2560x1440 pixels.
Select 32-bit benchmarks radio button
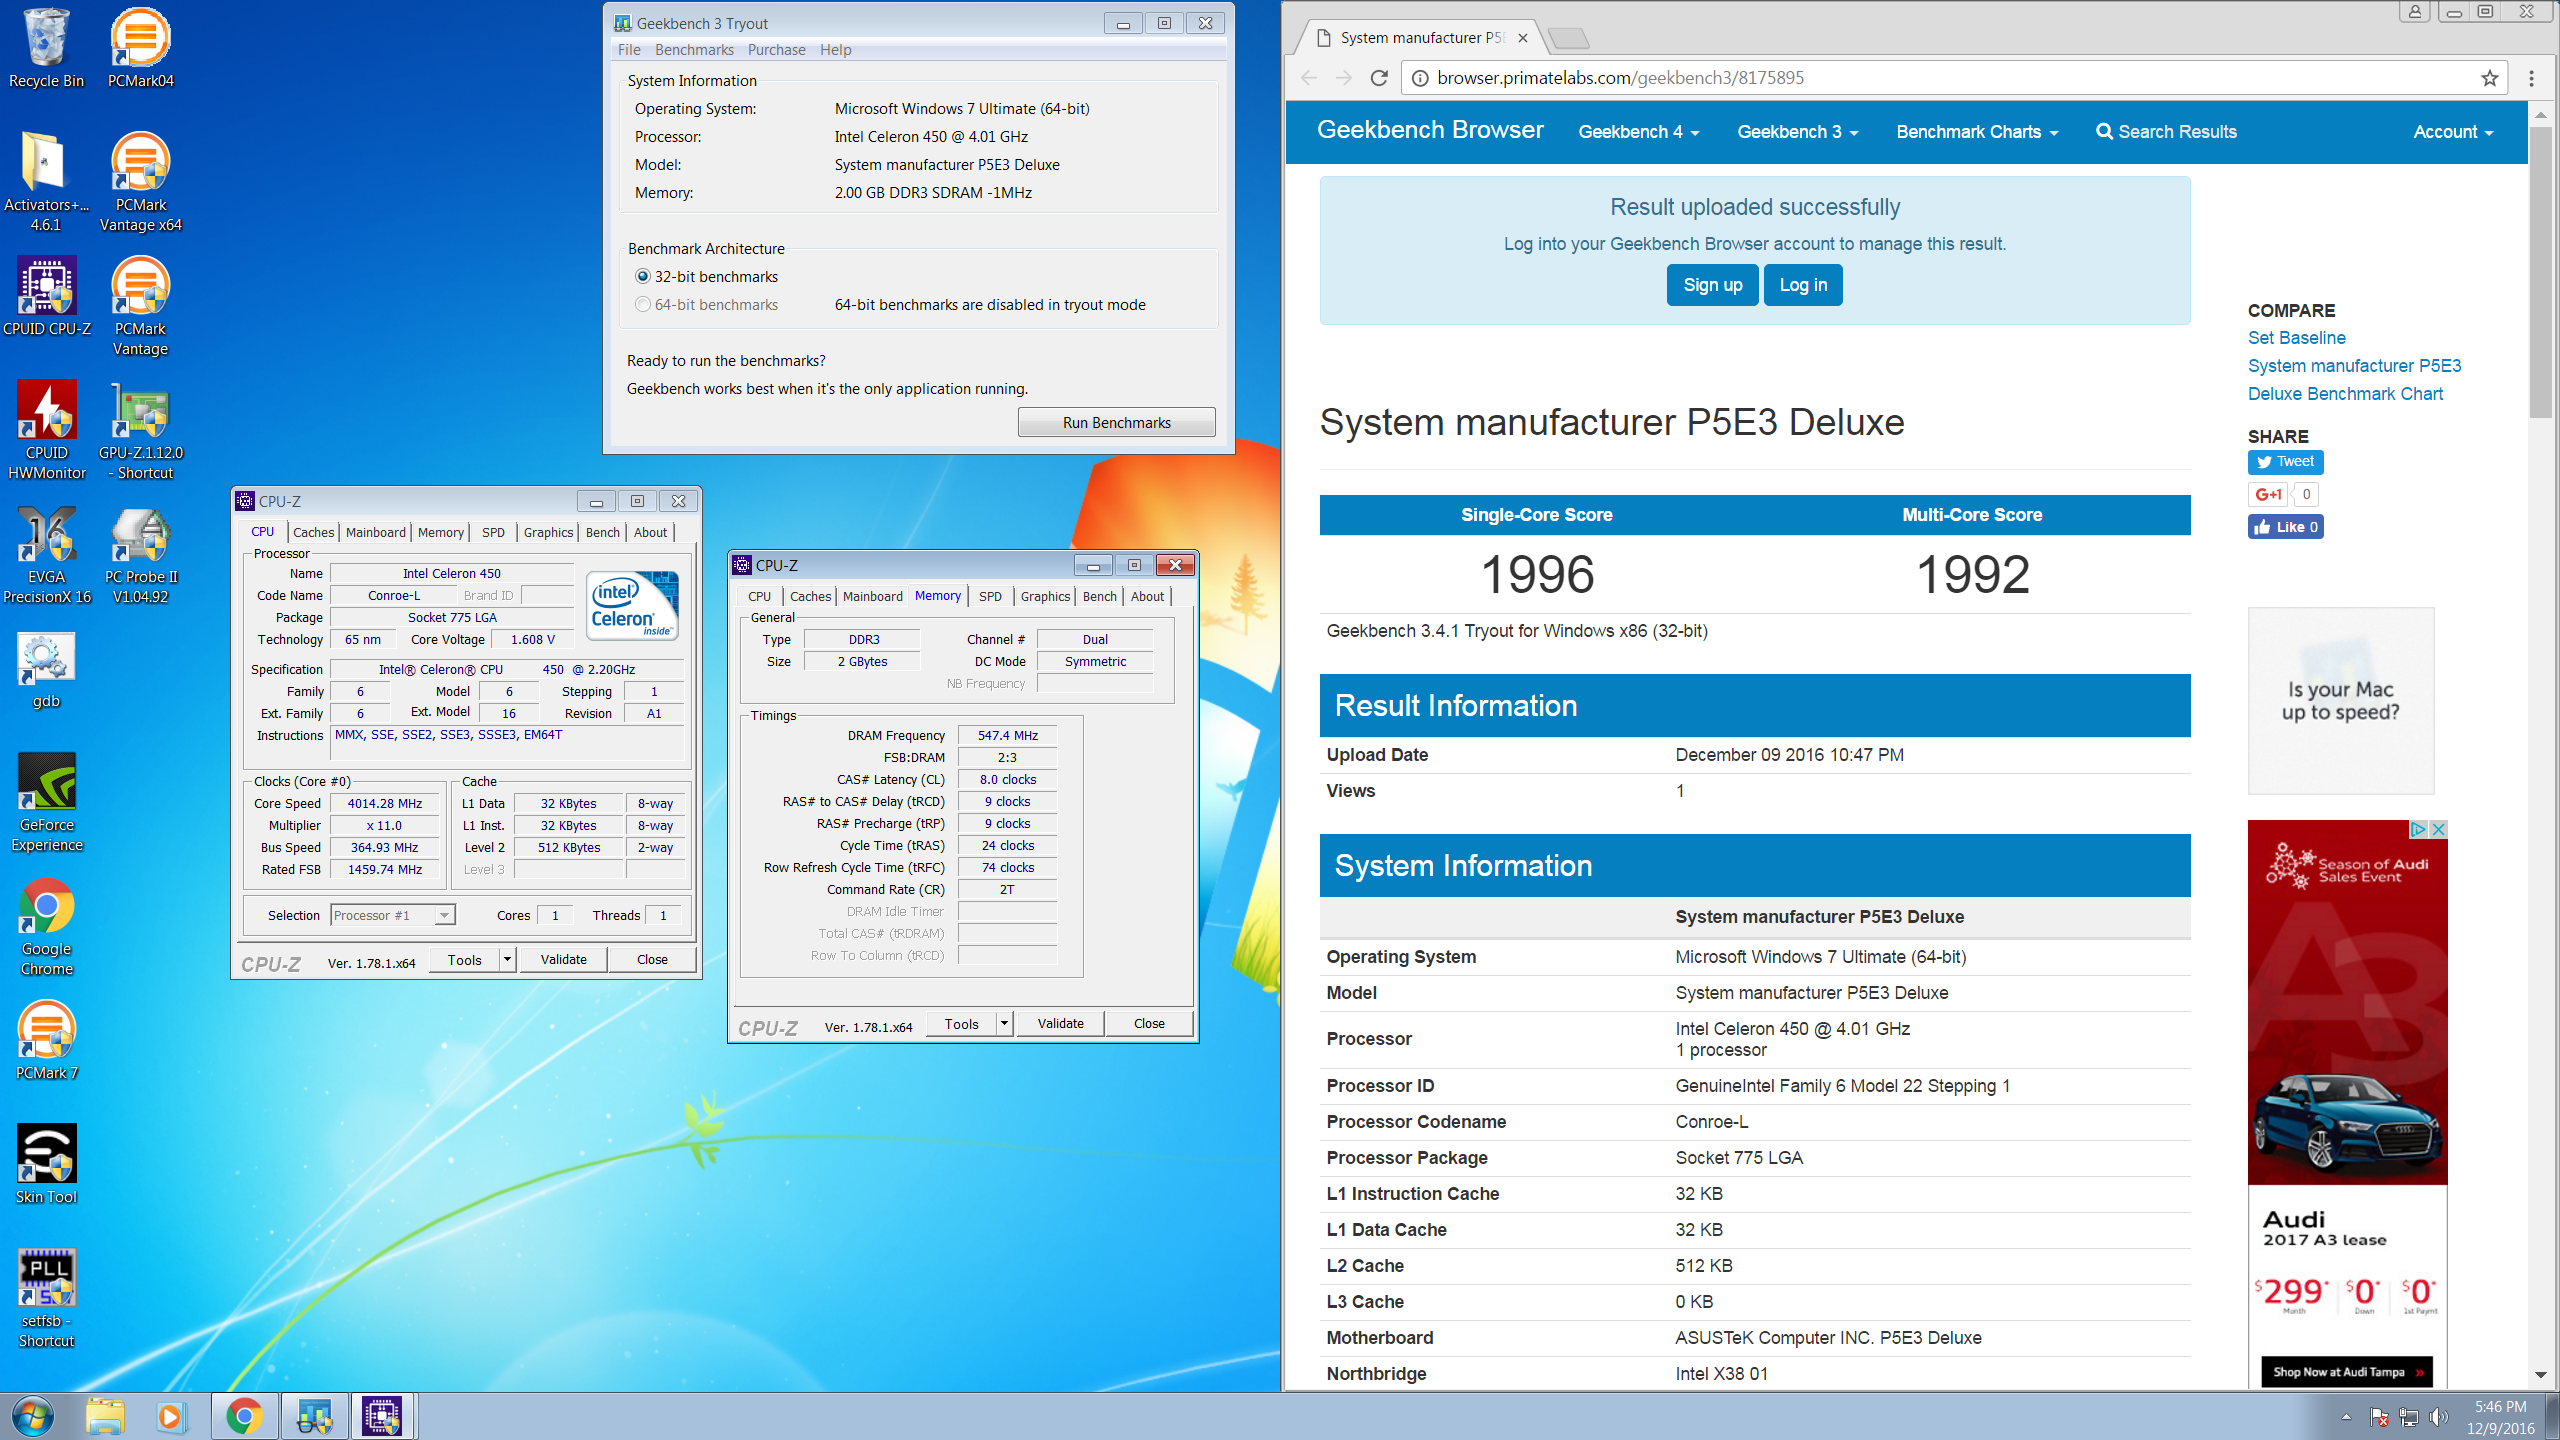[x=643, y=277]
